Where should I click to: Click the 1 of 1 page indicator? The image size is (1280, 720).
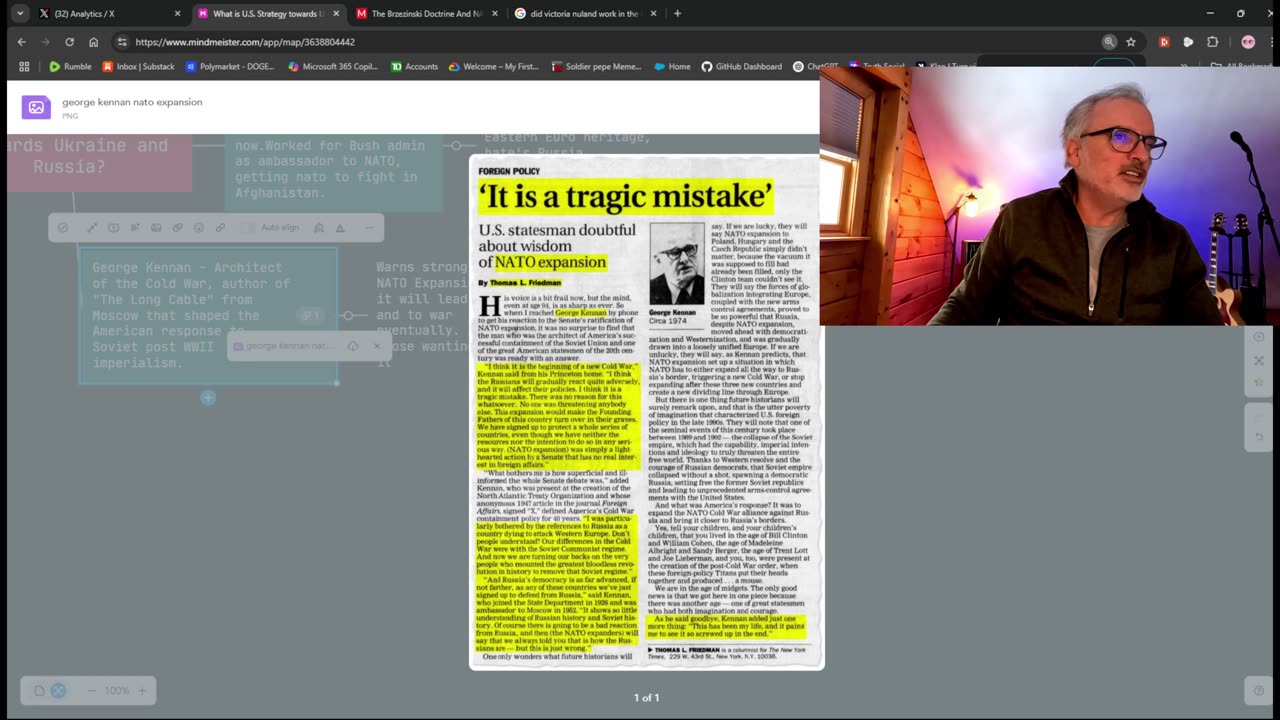click(x=647, y=697)
